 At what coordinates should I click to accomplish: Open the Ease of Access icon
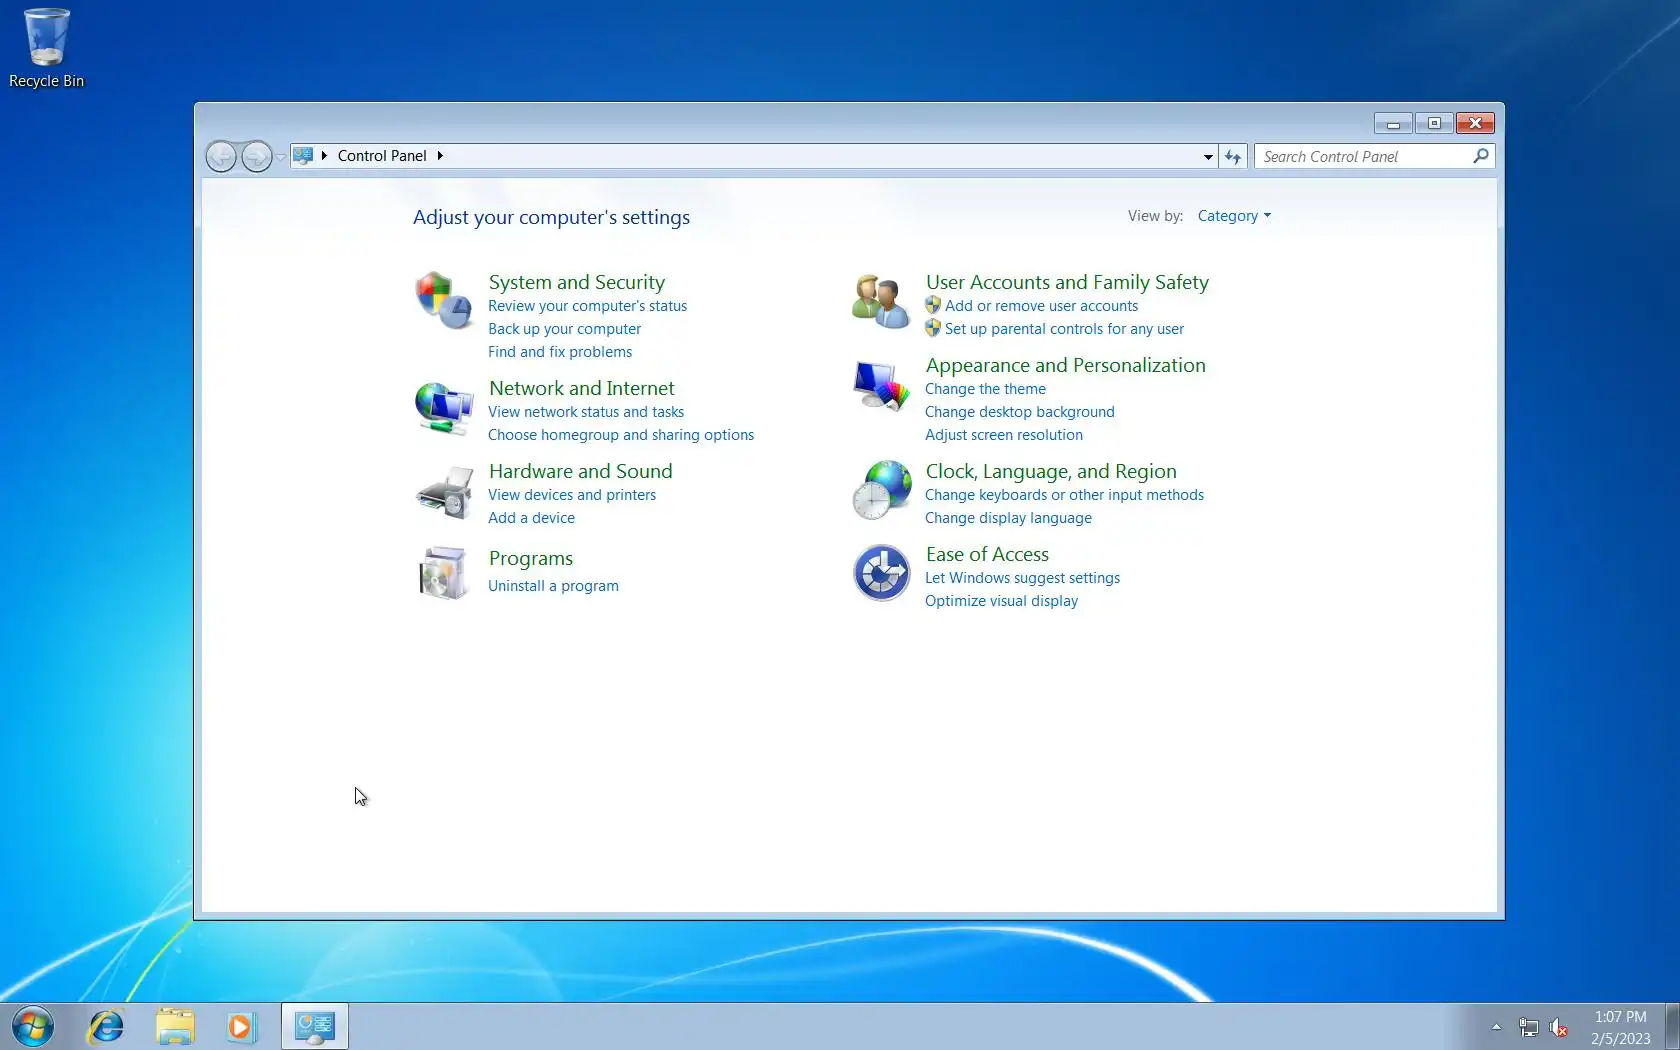881,573
